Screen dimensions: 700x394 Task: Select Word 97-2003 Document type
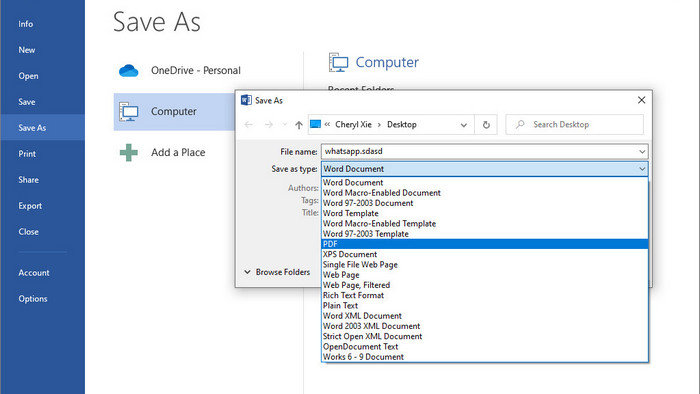[x=485, y=203]
